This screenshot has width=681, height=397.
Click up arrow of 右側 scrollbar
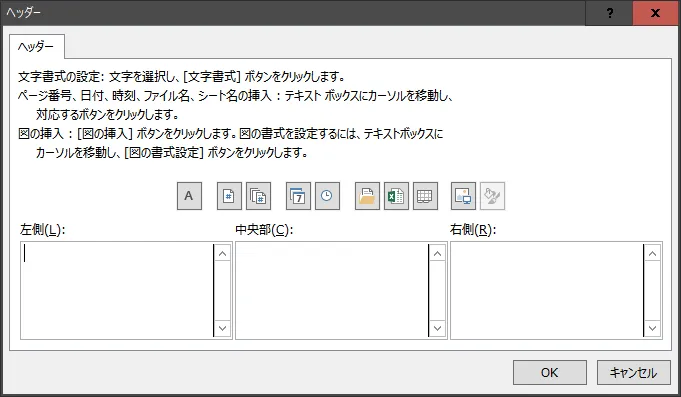(652, 254)
